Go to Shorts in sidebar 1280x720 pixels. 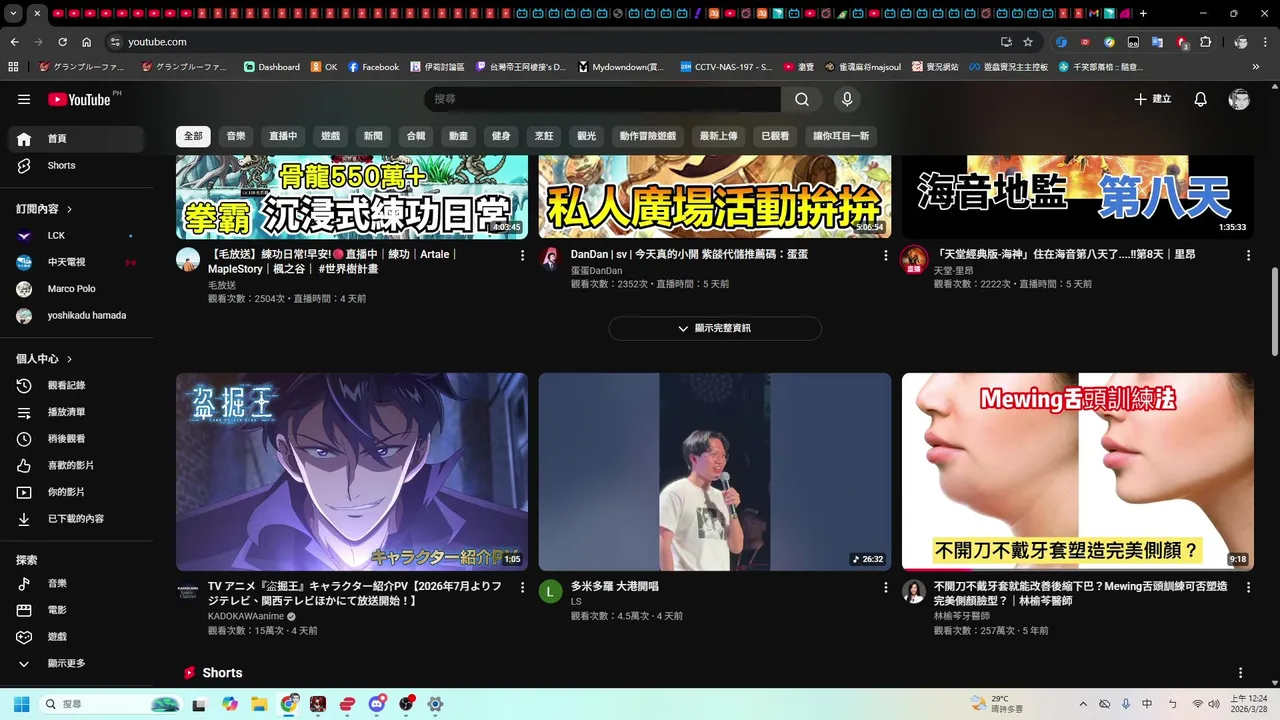click(x=77, y=165)
